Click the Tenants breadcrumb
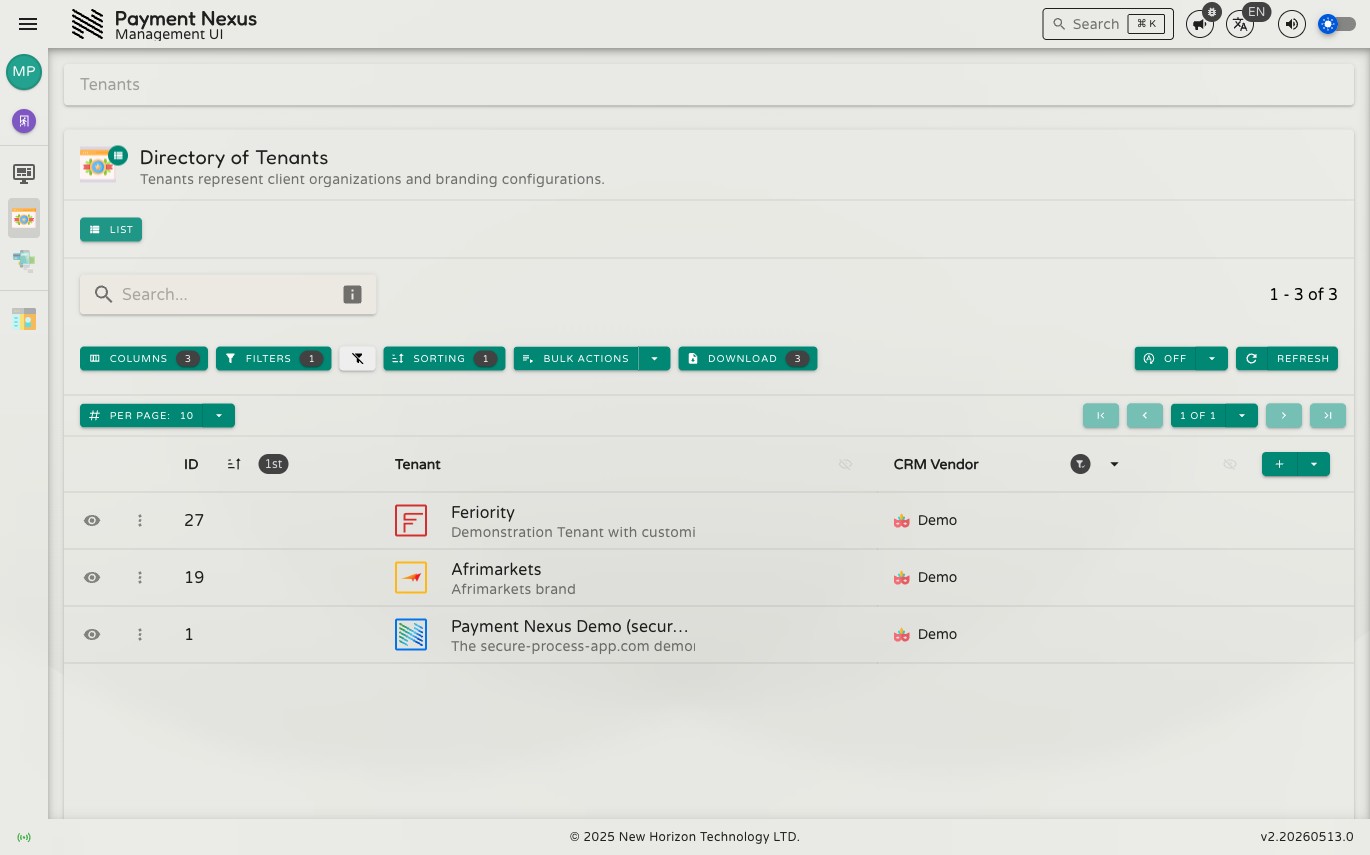This screenshot has height=855, width=1370. (110, 84)
